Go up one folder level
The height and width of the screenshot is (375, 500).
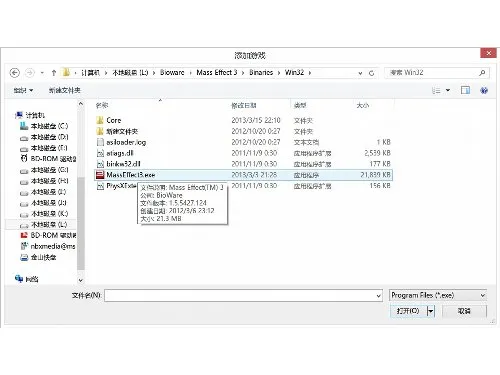coord(54,73)
